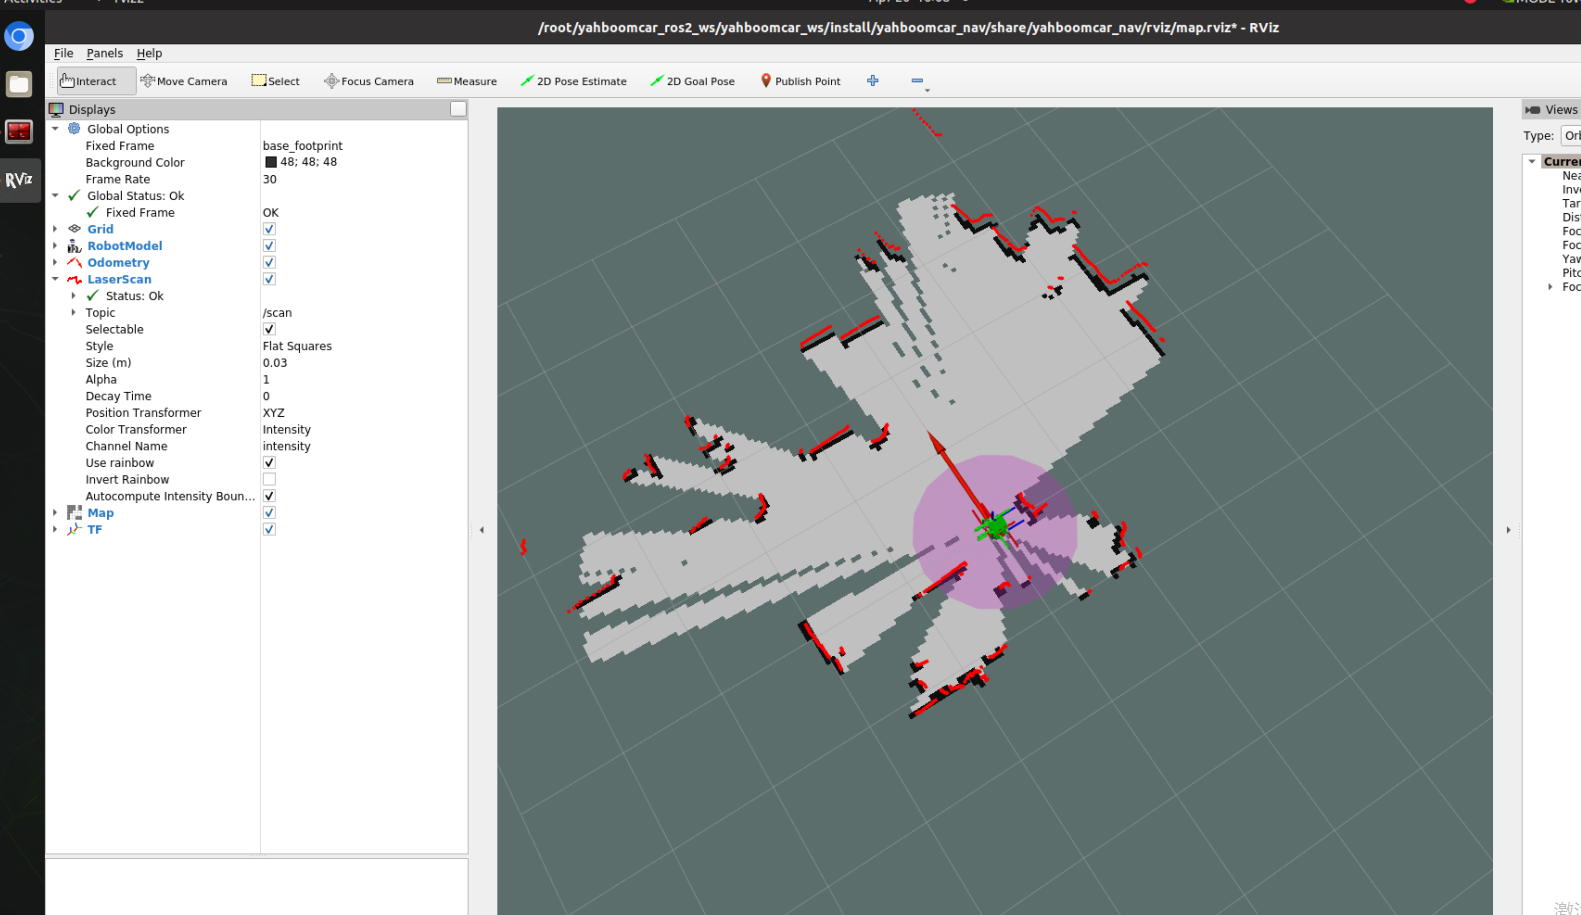Enable the Invert Rainbow checkbox
The image size is (1581, 915).
click(x=269, y=480)
